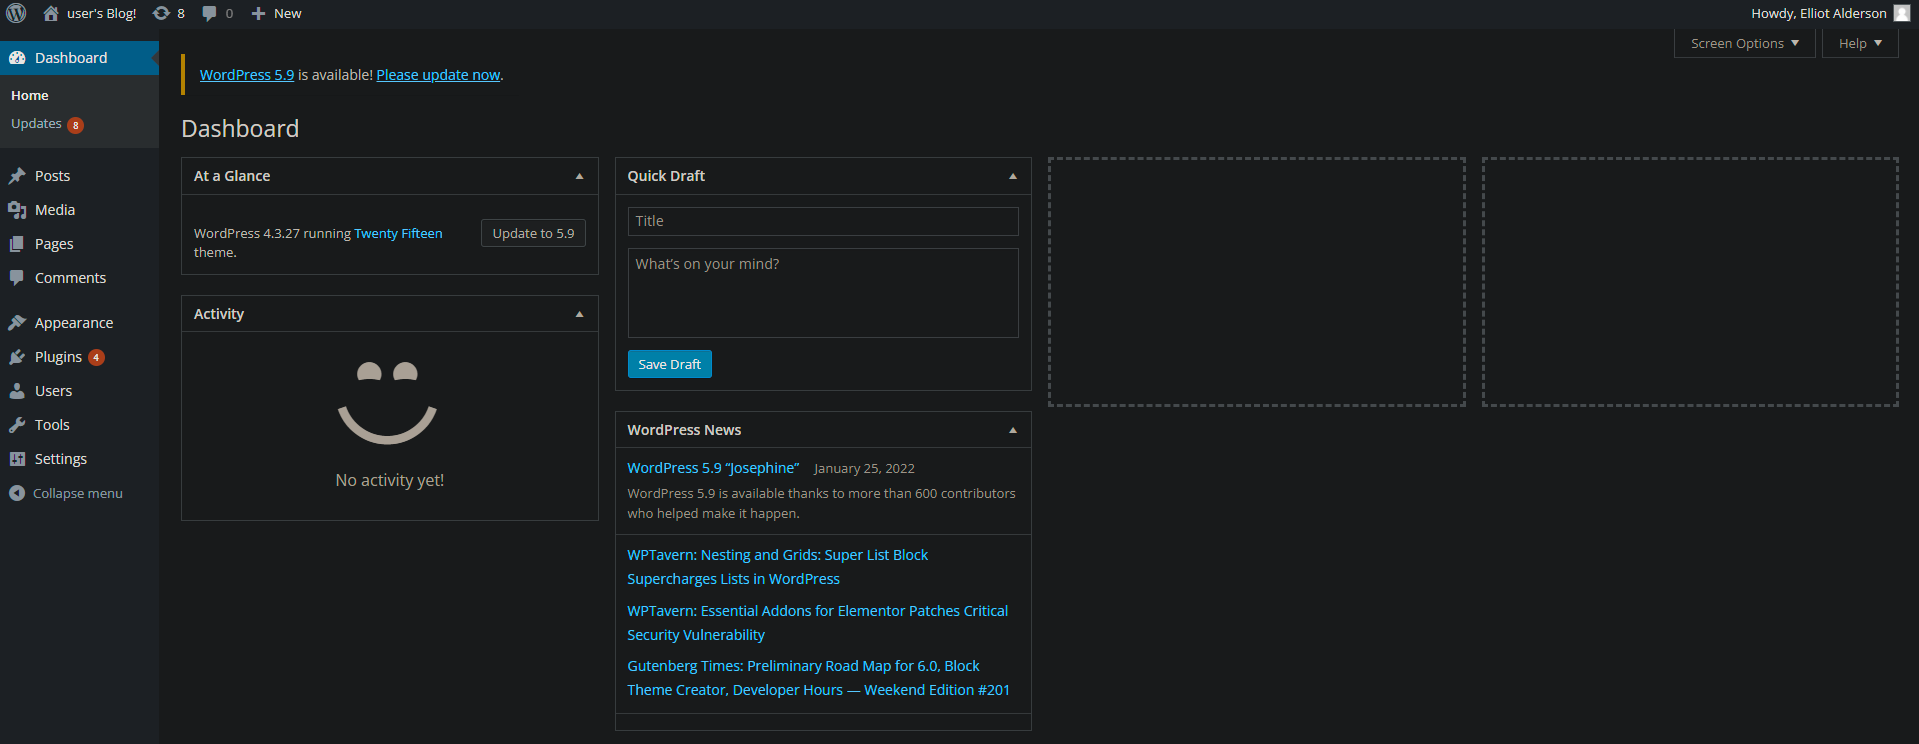Image resolution: width=1919 pixels, height=744 pixels.
Task: Click the WordPress logo in admin bar
Action: point(16,13)
